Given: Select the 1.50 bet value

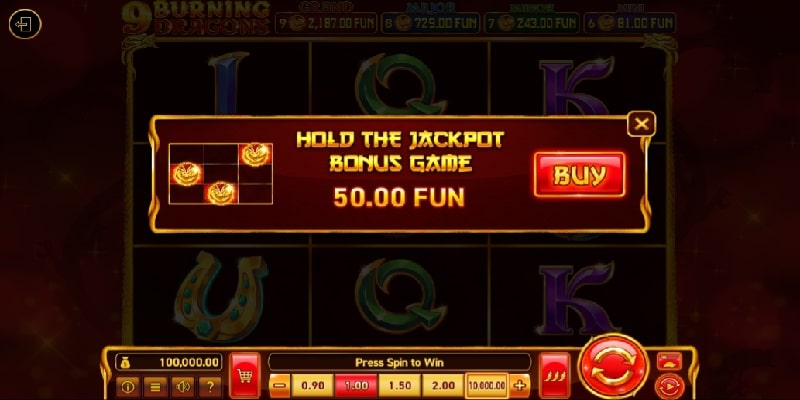Looking at the screenshot, I should click(x=399, y=386).
